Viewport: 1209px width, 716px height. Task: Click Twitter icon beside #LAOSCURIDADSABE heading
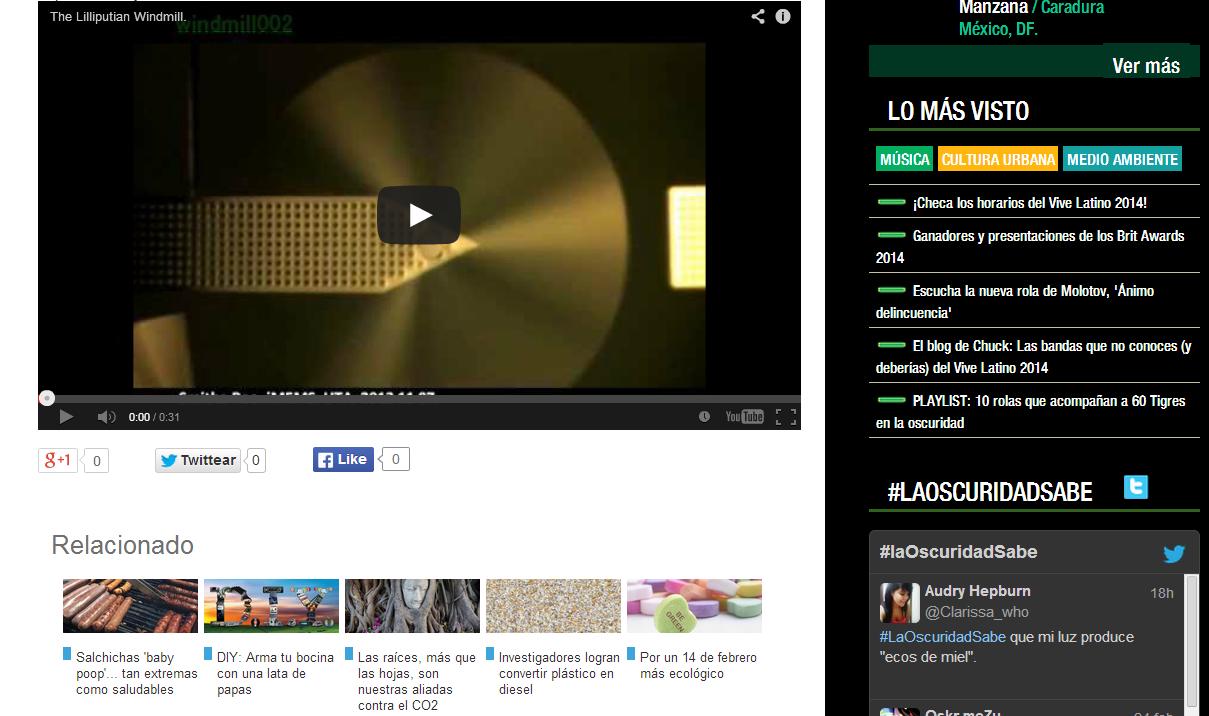(1135, 487)
